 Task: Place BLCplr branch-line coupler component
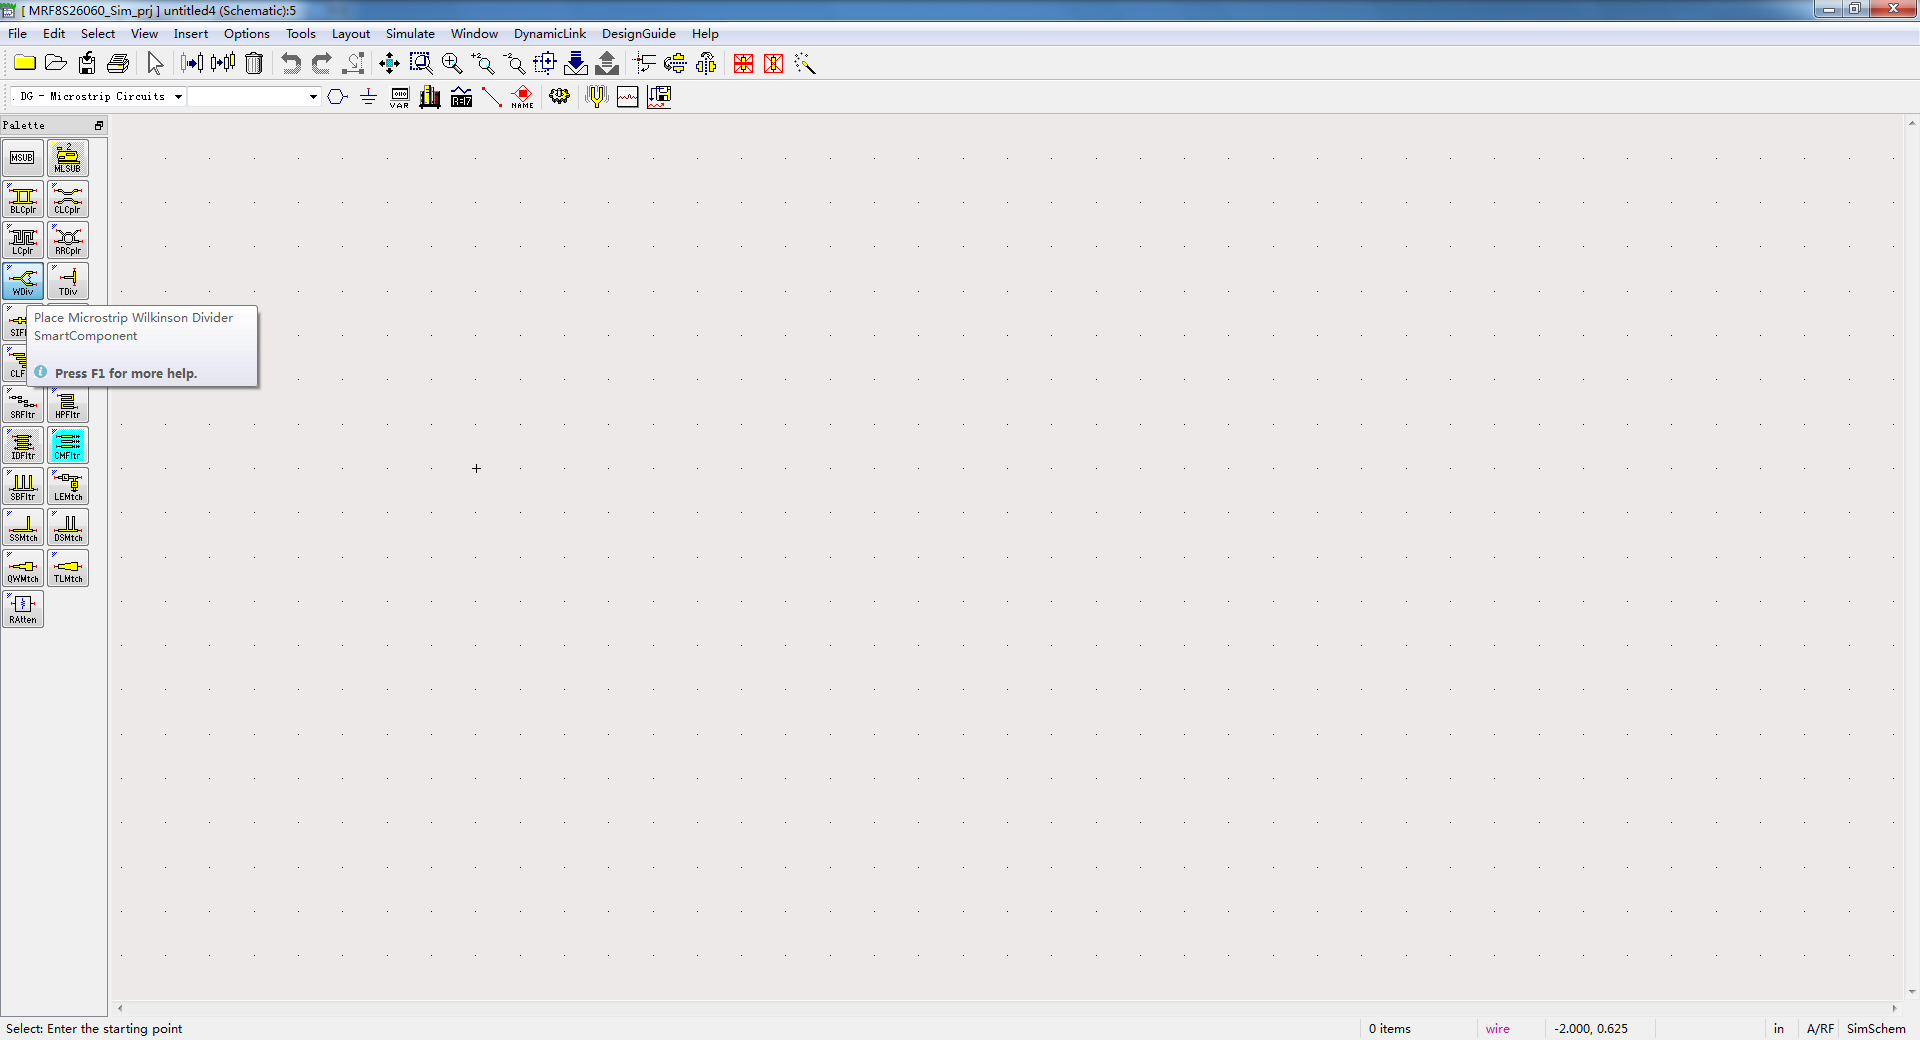23,199
